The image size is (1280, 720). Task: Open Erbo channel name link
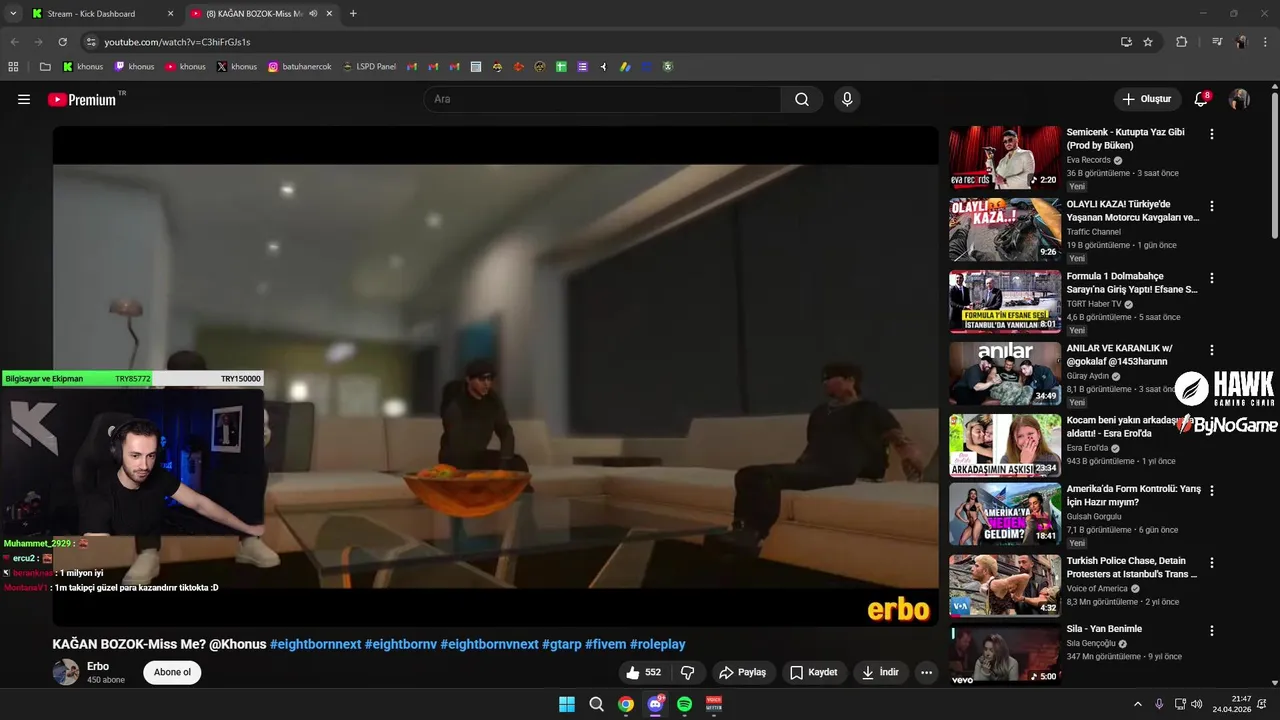(x=98, y=666)
